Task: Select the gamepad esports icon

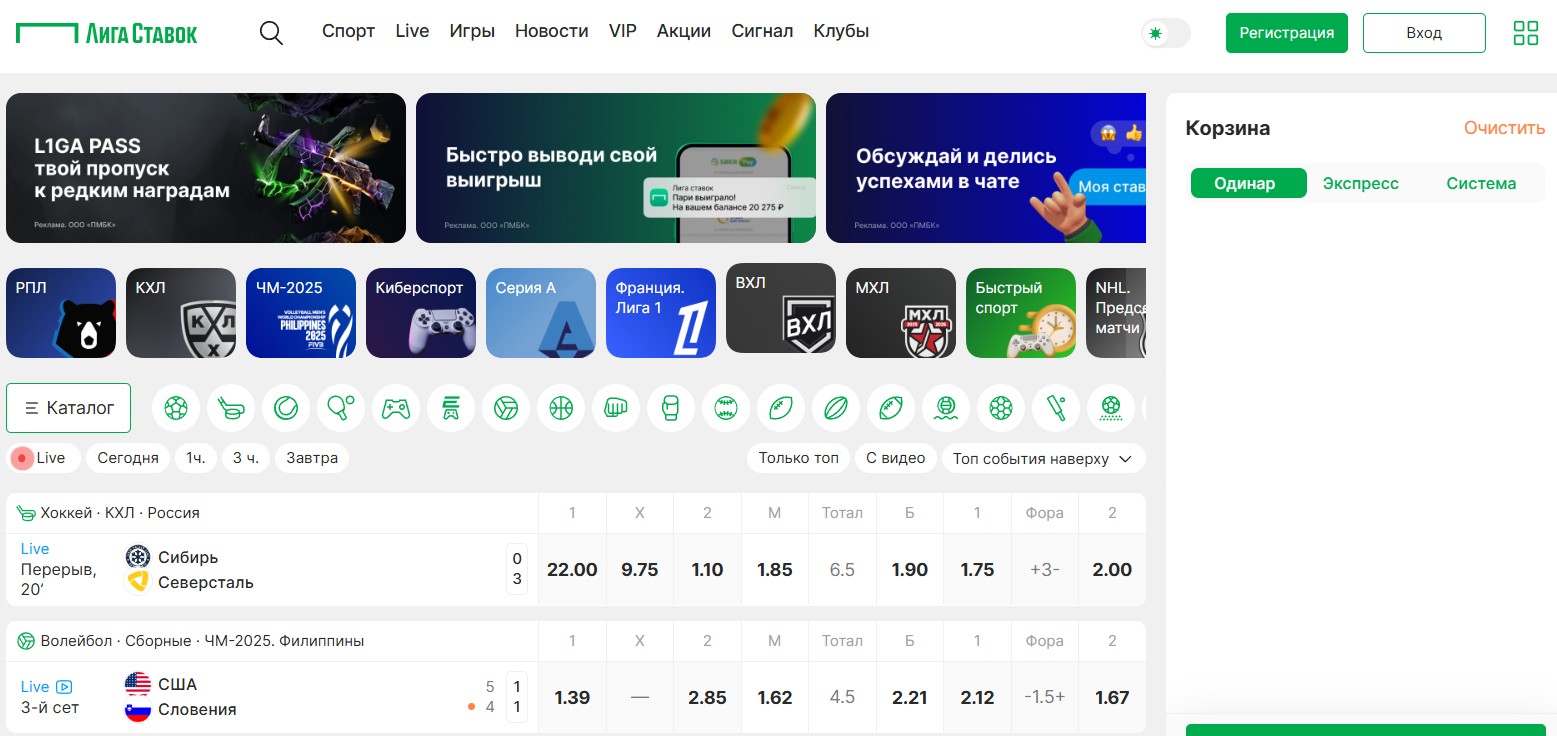Action: coord(396,408)
